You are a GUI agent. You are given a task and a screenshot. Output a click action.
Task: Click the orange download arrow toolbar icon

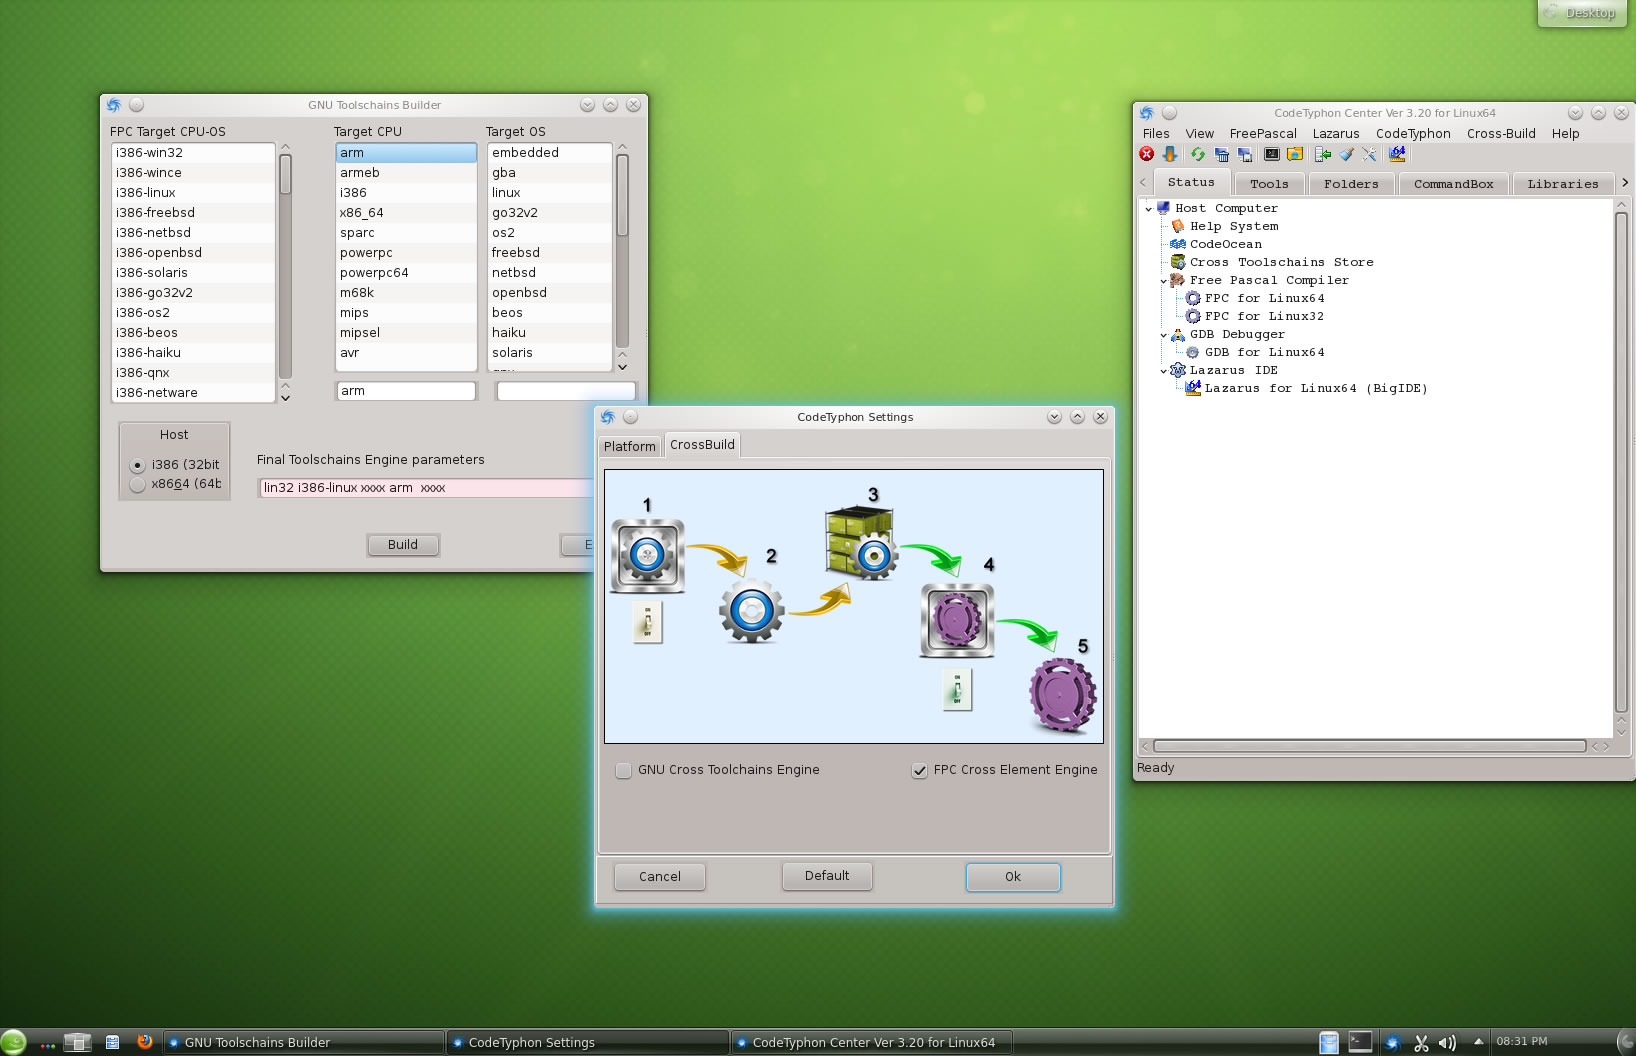pyautogui.click(x=1170, y=154)
